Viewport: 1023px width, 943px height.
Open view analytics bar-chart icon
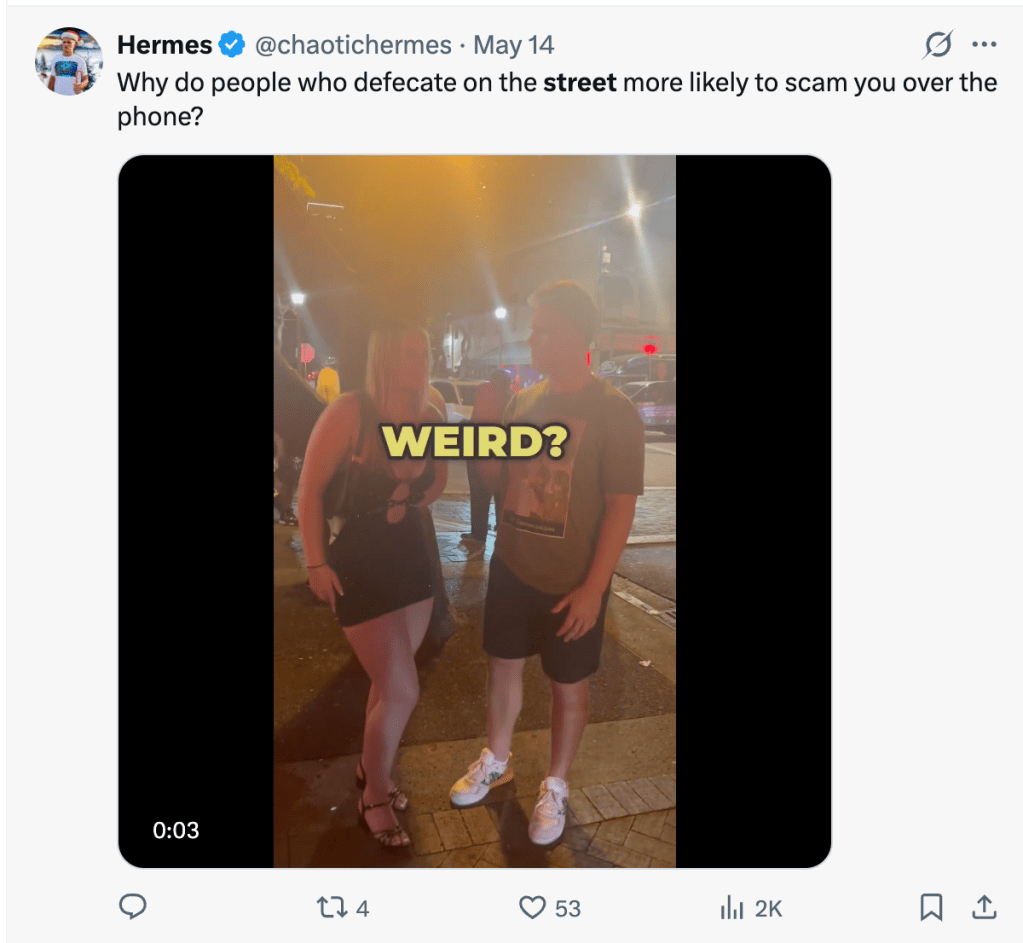731,908
